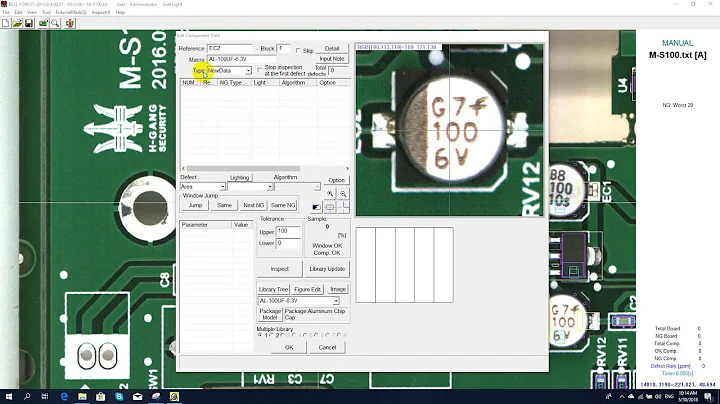Click the Detail button
The height and width of the screenshot is (404, 720).
click(332, 49)
